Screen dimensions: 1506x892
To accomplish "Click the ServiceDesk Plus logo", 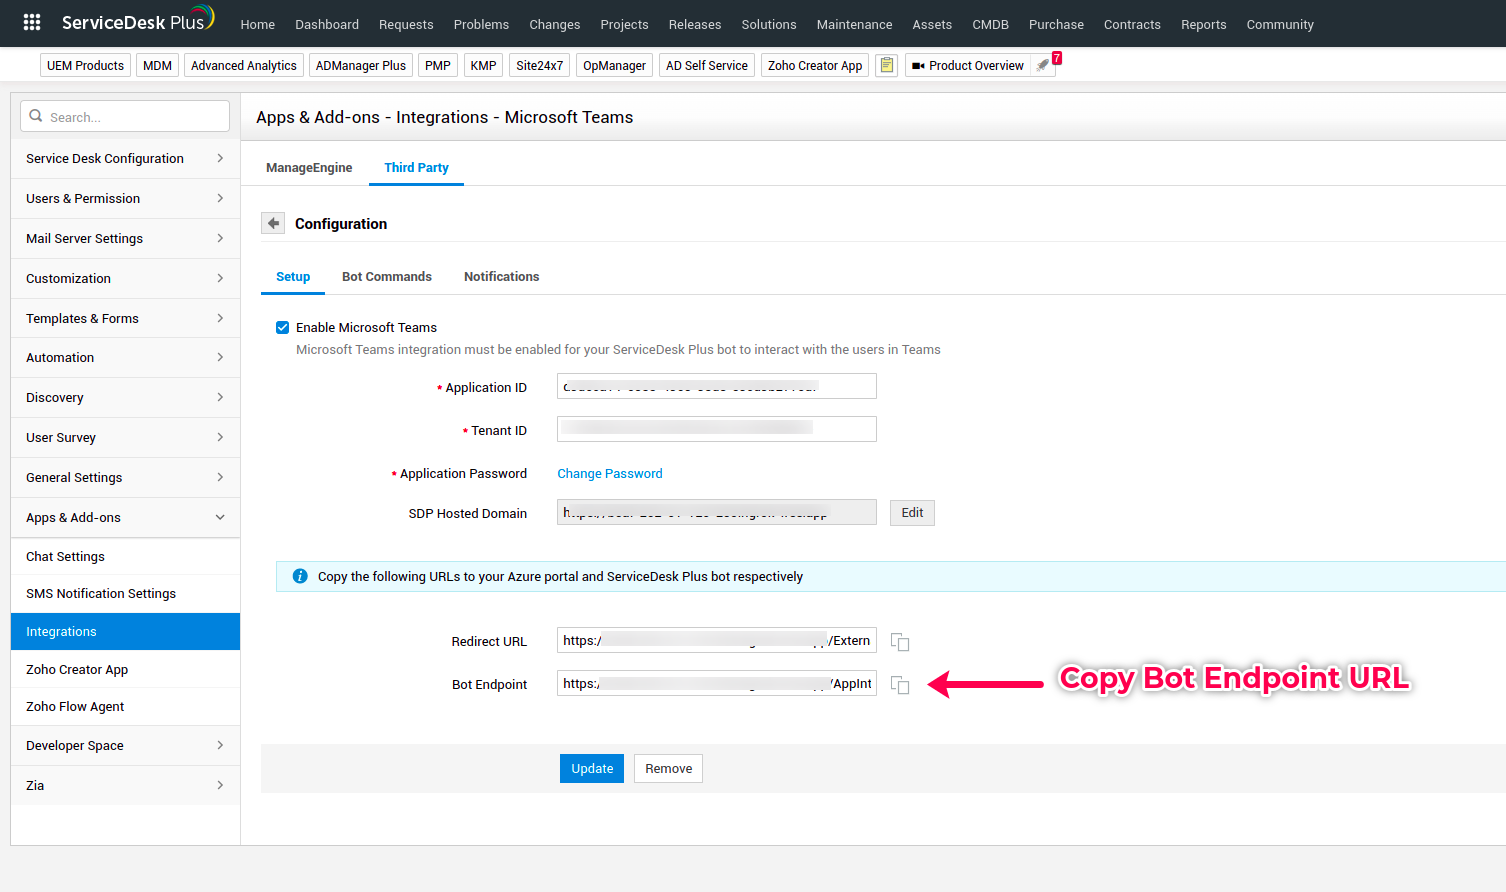I will click(x=138, y=21).
